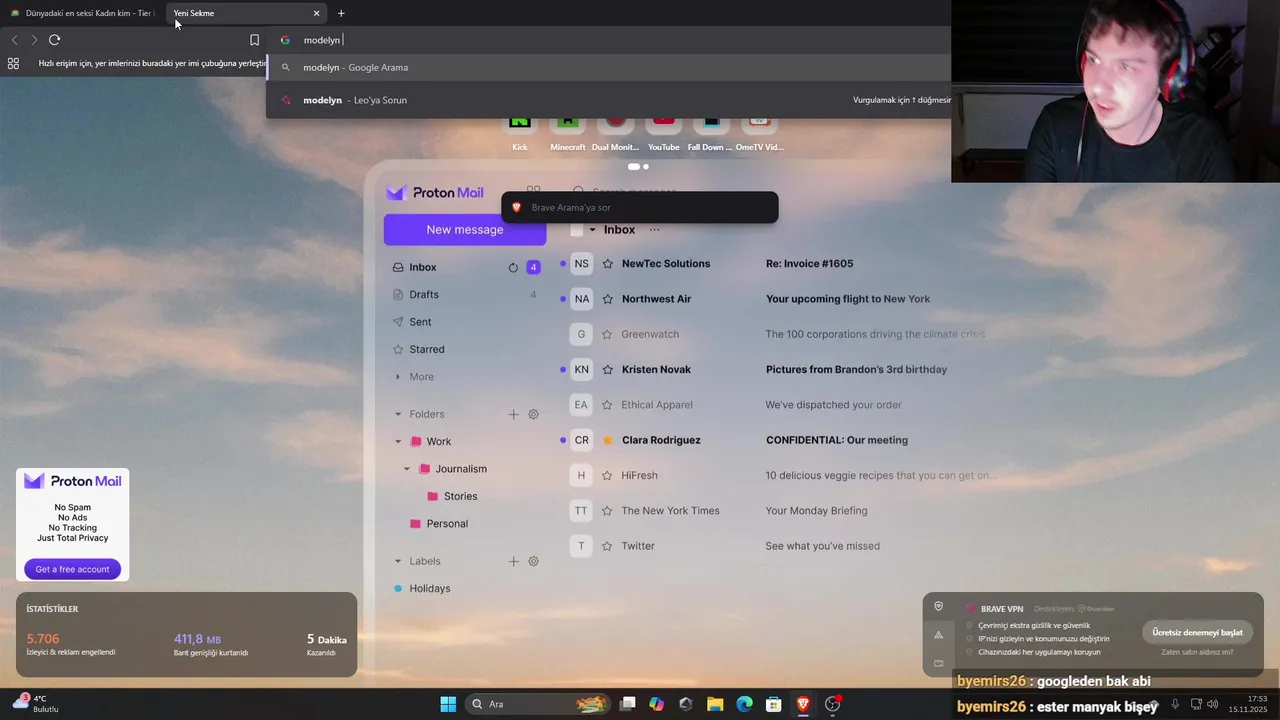Click the taskbar Ara search box

click(538, 704)
